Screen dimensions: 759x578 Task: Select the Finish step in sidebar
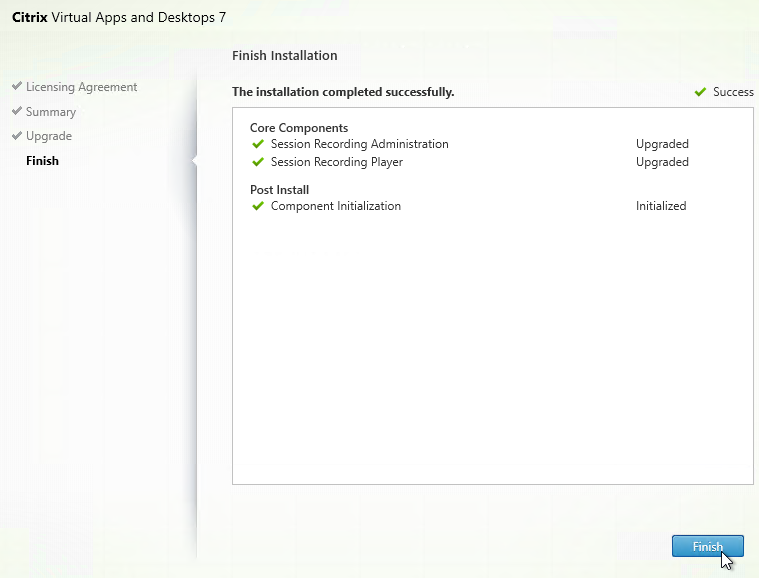tap(43, 161)
